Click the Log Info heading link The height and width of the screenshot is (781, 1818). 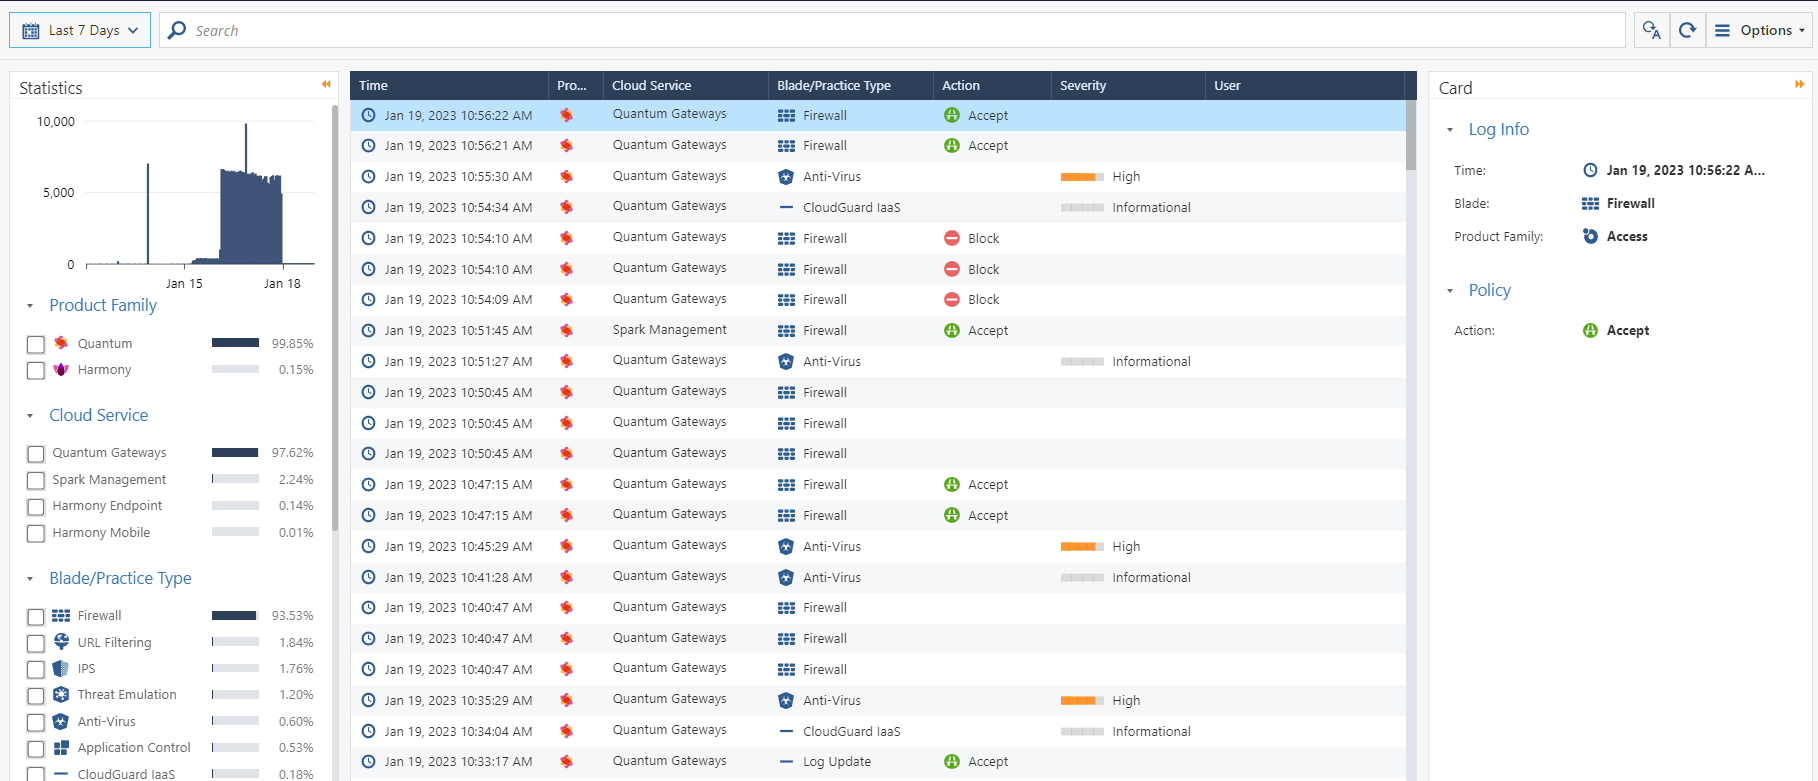point(1498,129)
